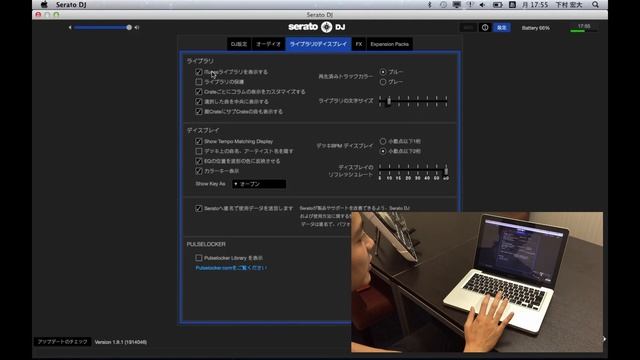Click the dimmed MIDI button
The height and width of the screenshot is (360, 640).
[x=468, y=28]
